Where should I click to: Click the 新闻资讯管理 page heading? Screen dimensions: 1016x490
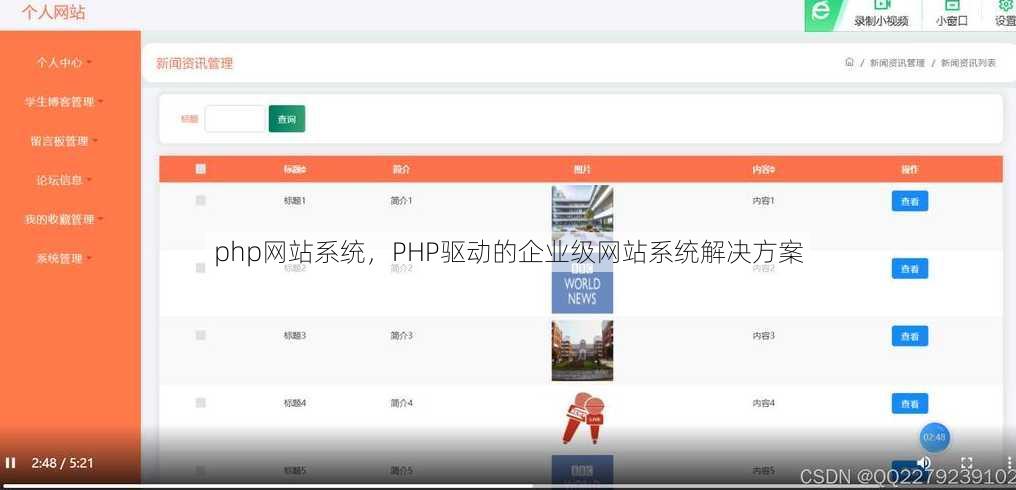194,64
